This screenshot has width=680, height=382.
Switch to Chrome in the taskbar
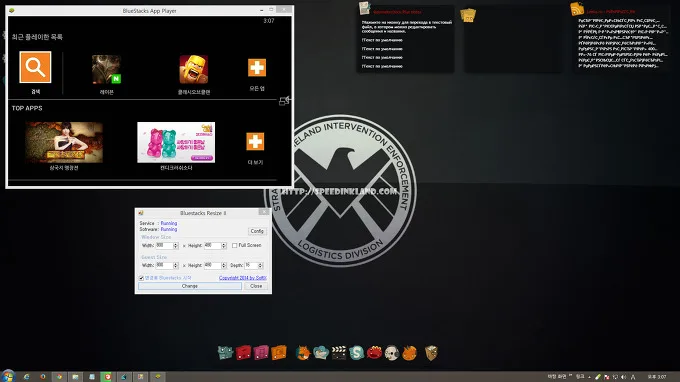[x=59, y=377]
